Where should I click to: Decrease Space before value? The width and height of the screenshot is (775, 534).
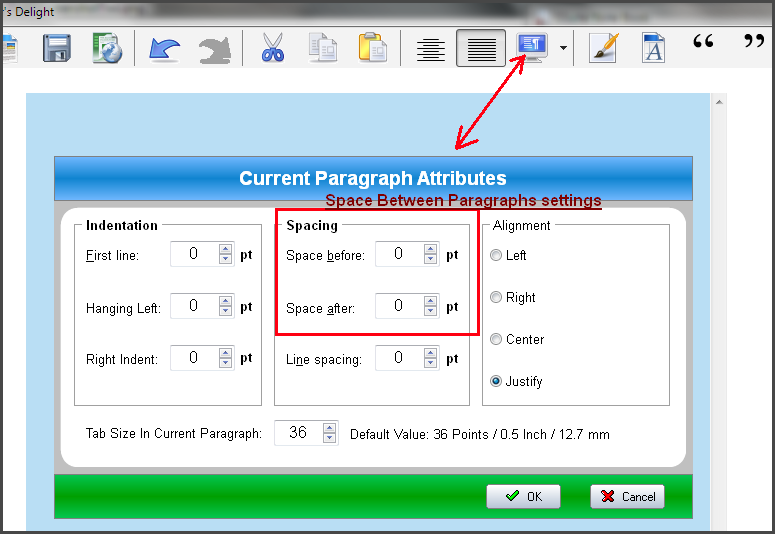point(431,259)
